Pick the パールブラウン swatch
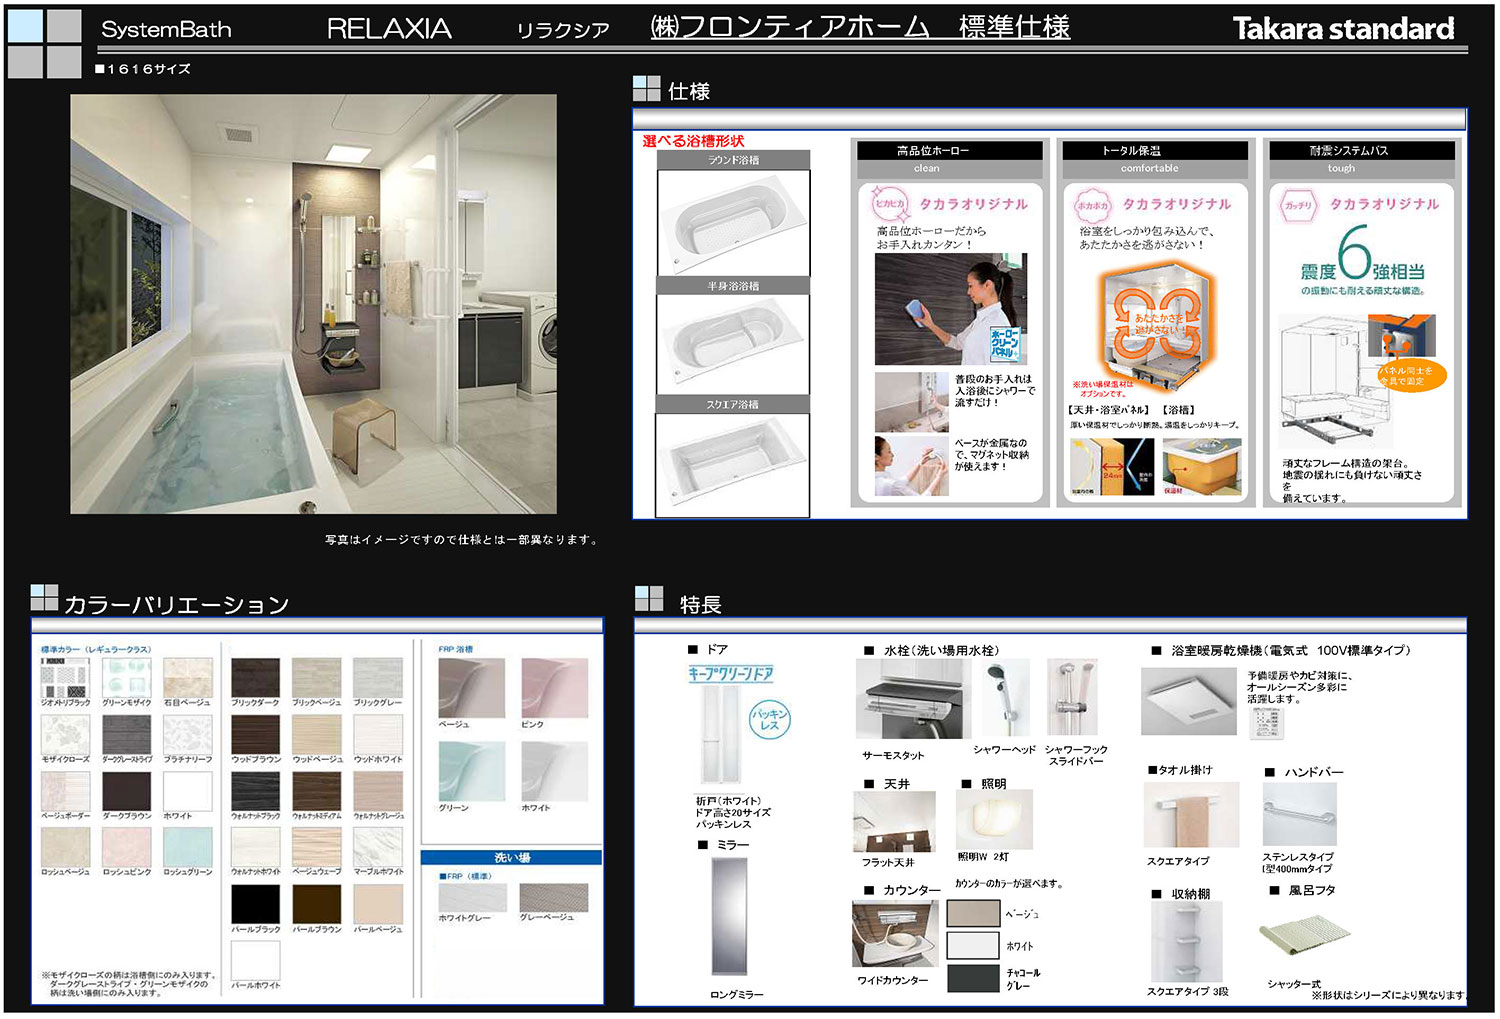Screen dimensions: 1500x1019 tap(317, 904)
